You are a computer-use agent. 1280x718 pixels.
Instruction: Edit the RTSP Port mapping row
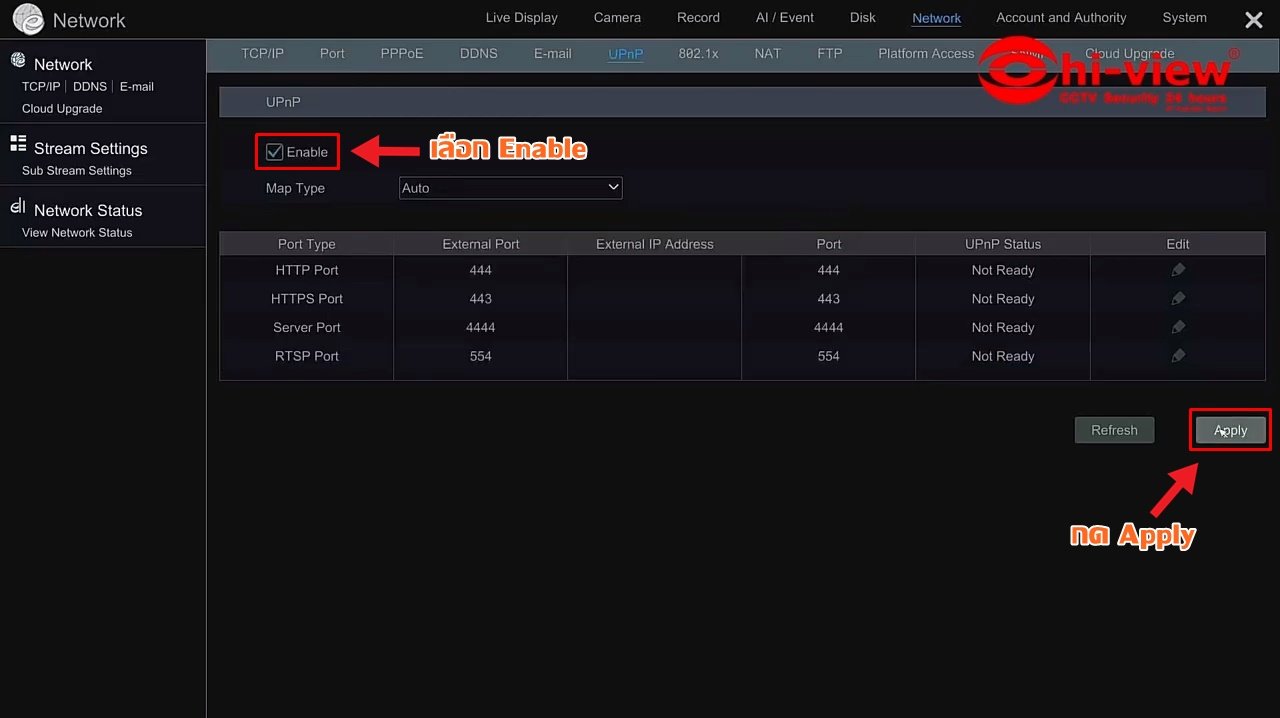tap(1178, 356)
